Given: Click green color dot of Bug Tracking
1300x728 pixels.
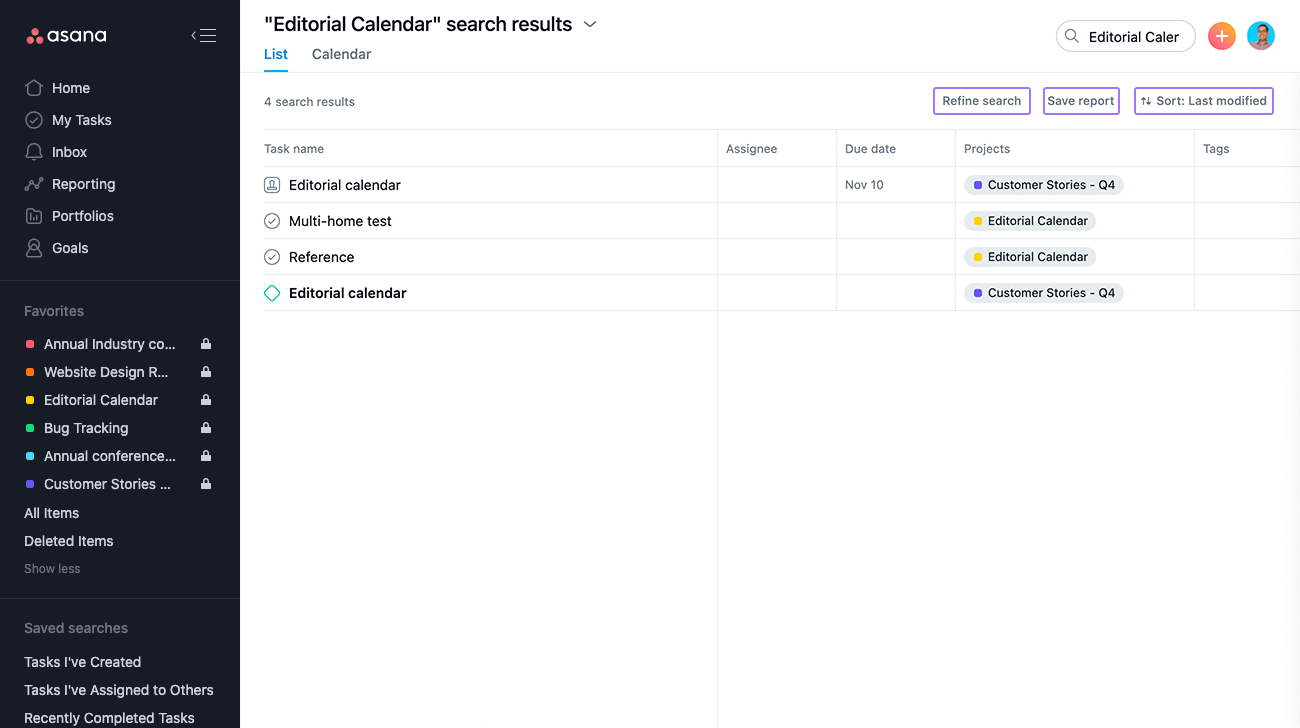Looking at the screenshot, I should pos(30,428).
